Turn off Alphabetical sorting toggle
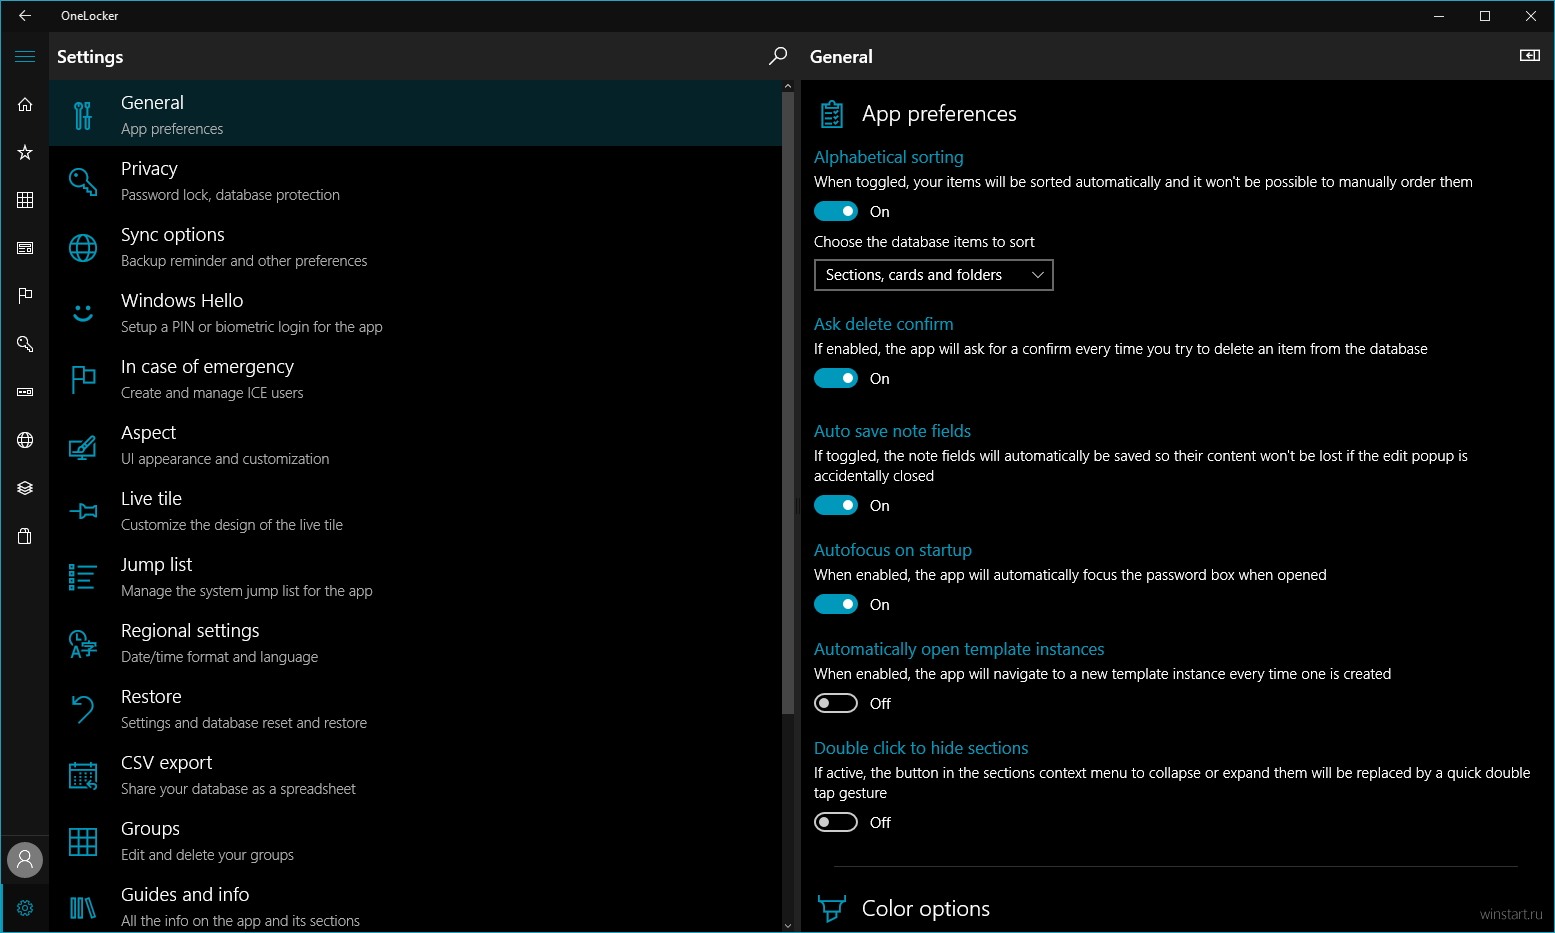1555x933 pixels. click(x=836, y=211)
